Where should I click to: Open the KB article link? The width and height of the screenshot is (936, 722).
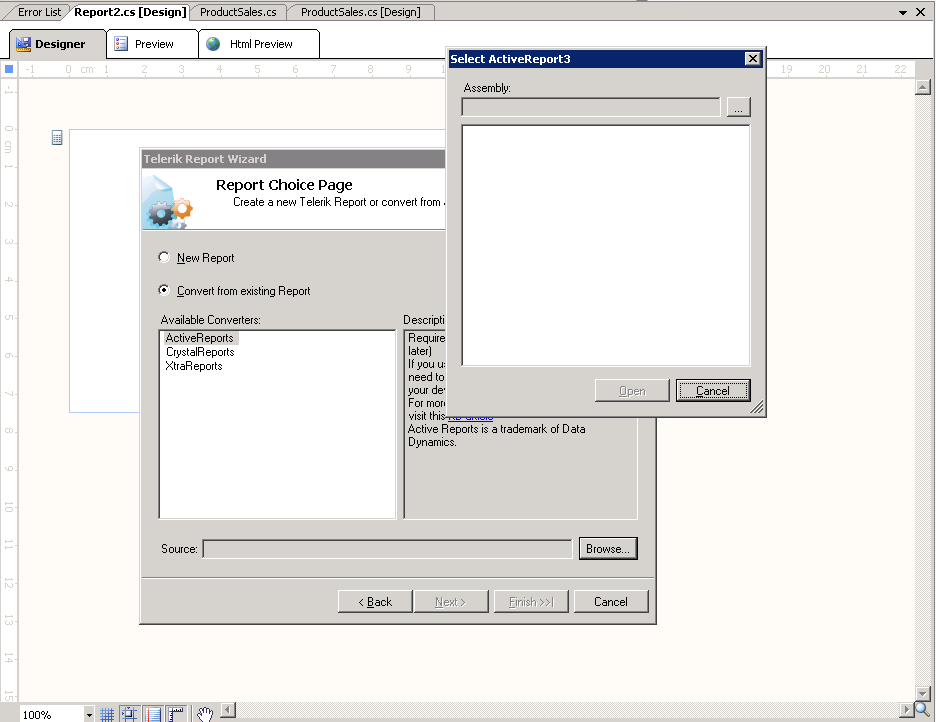click(470, 417)
